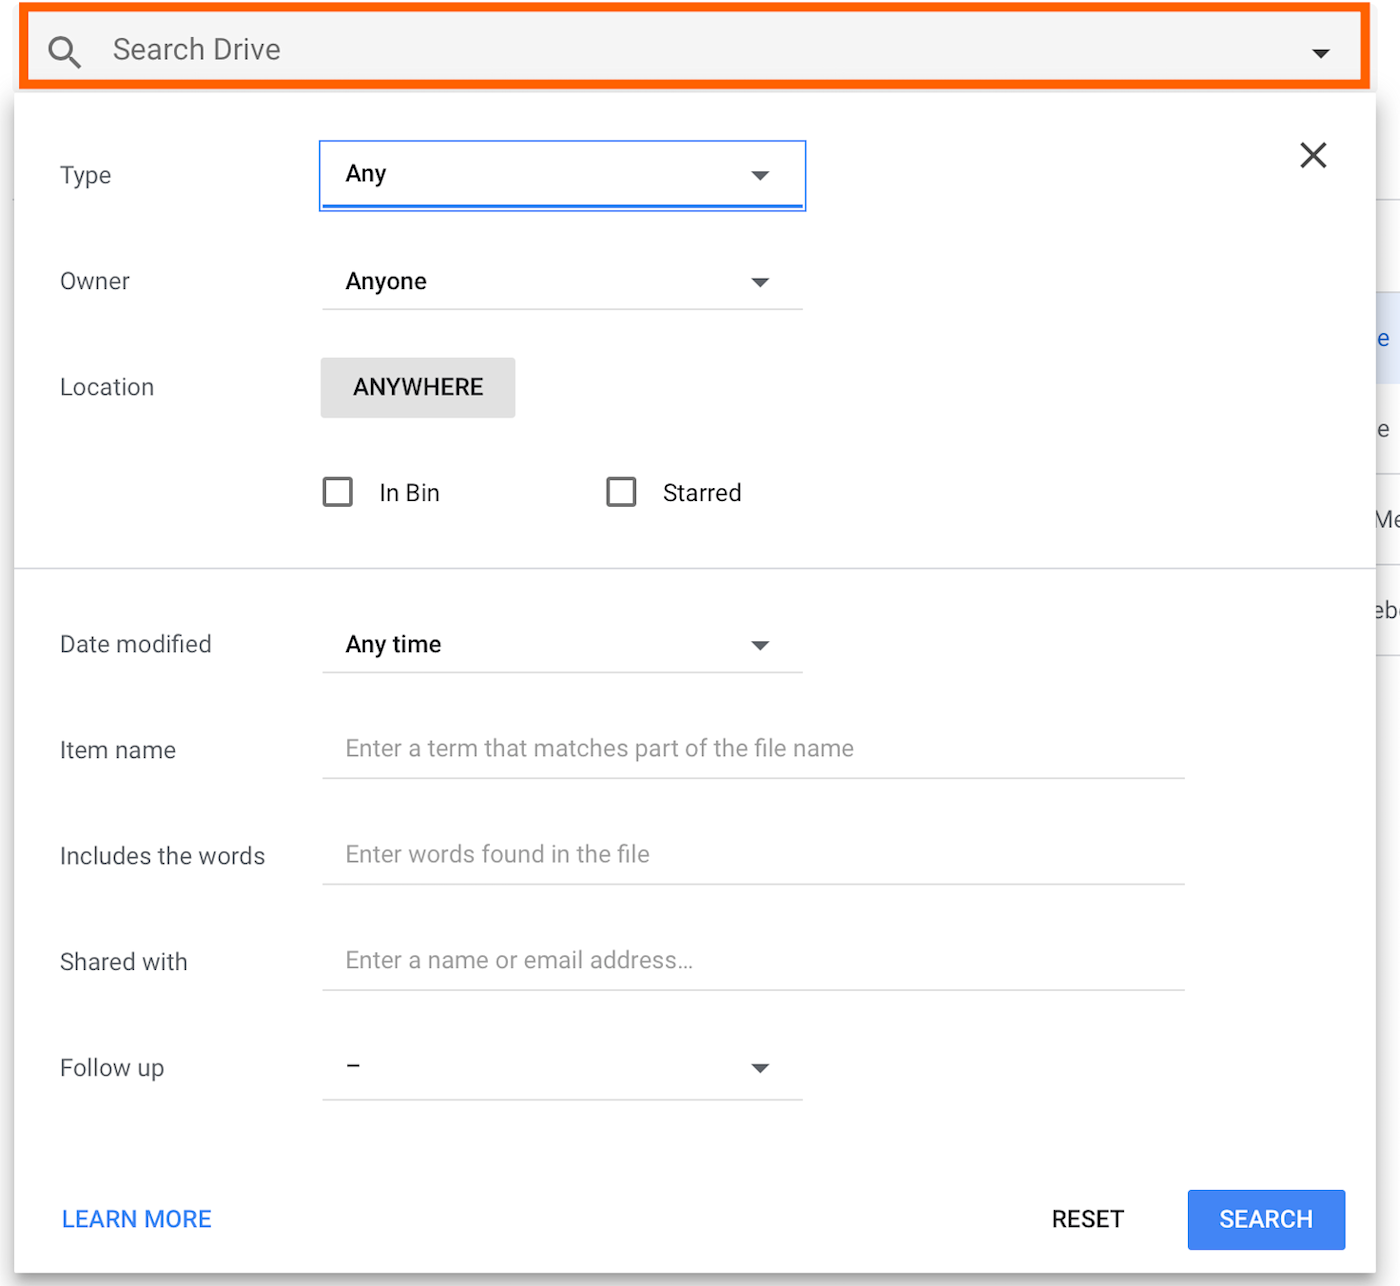The width and height of the screenshot is (1400, 1286).
Task: Click the Type dropdown's arrow icon
Action: coord(760,176)
